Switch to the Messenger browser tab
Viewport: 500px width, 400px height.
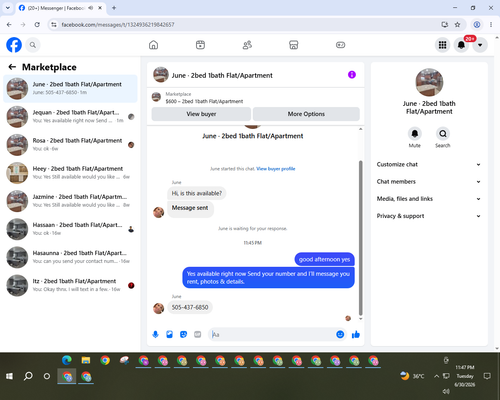60,8
